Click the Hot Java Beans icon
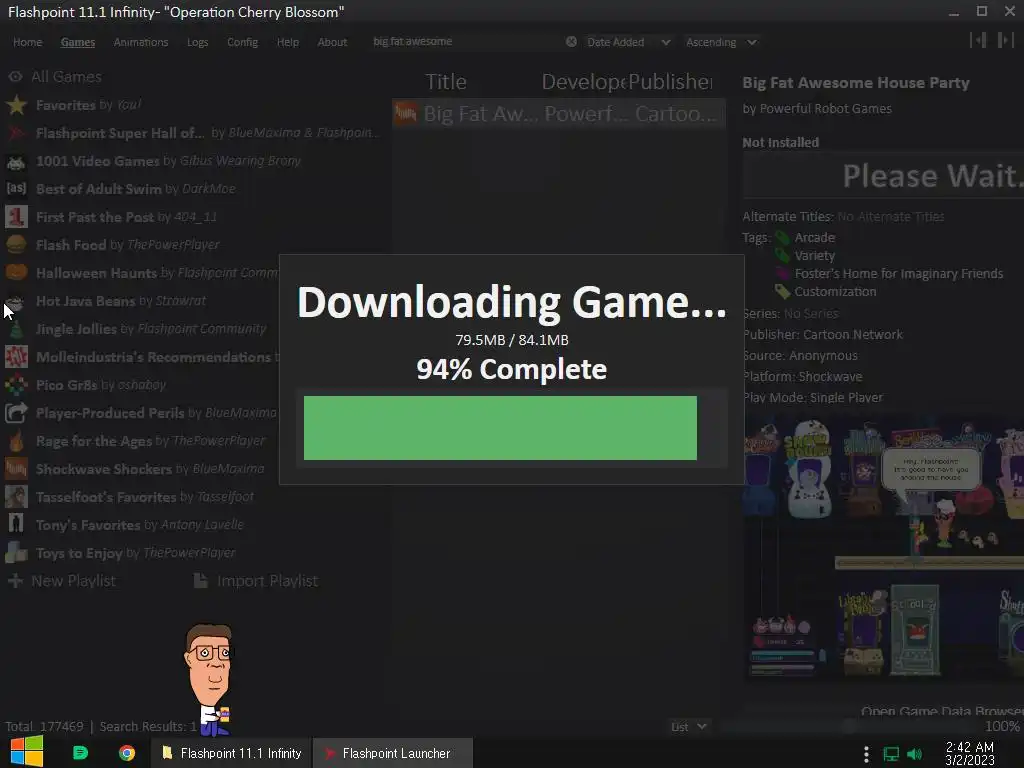This screenshot has height=768, width=1024. 16,301
